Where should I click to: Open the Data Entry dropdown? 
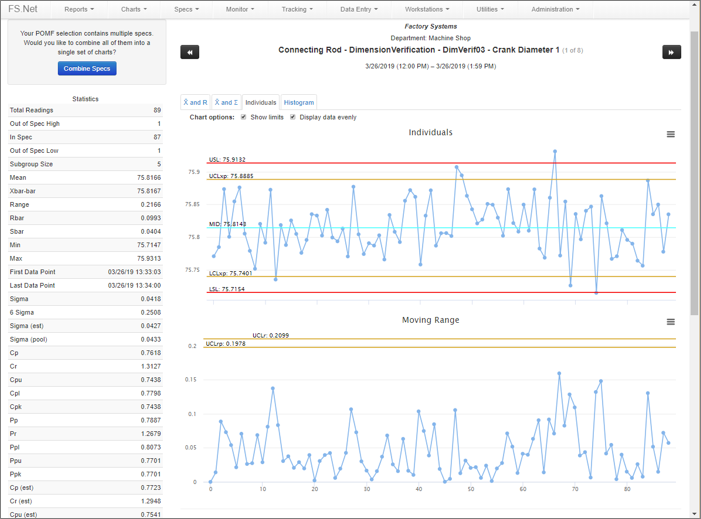click(x=360, y=9)
